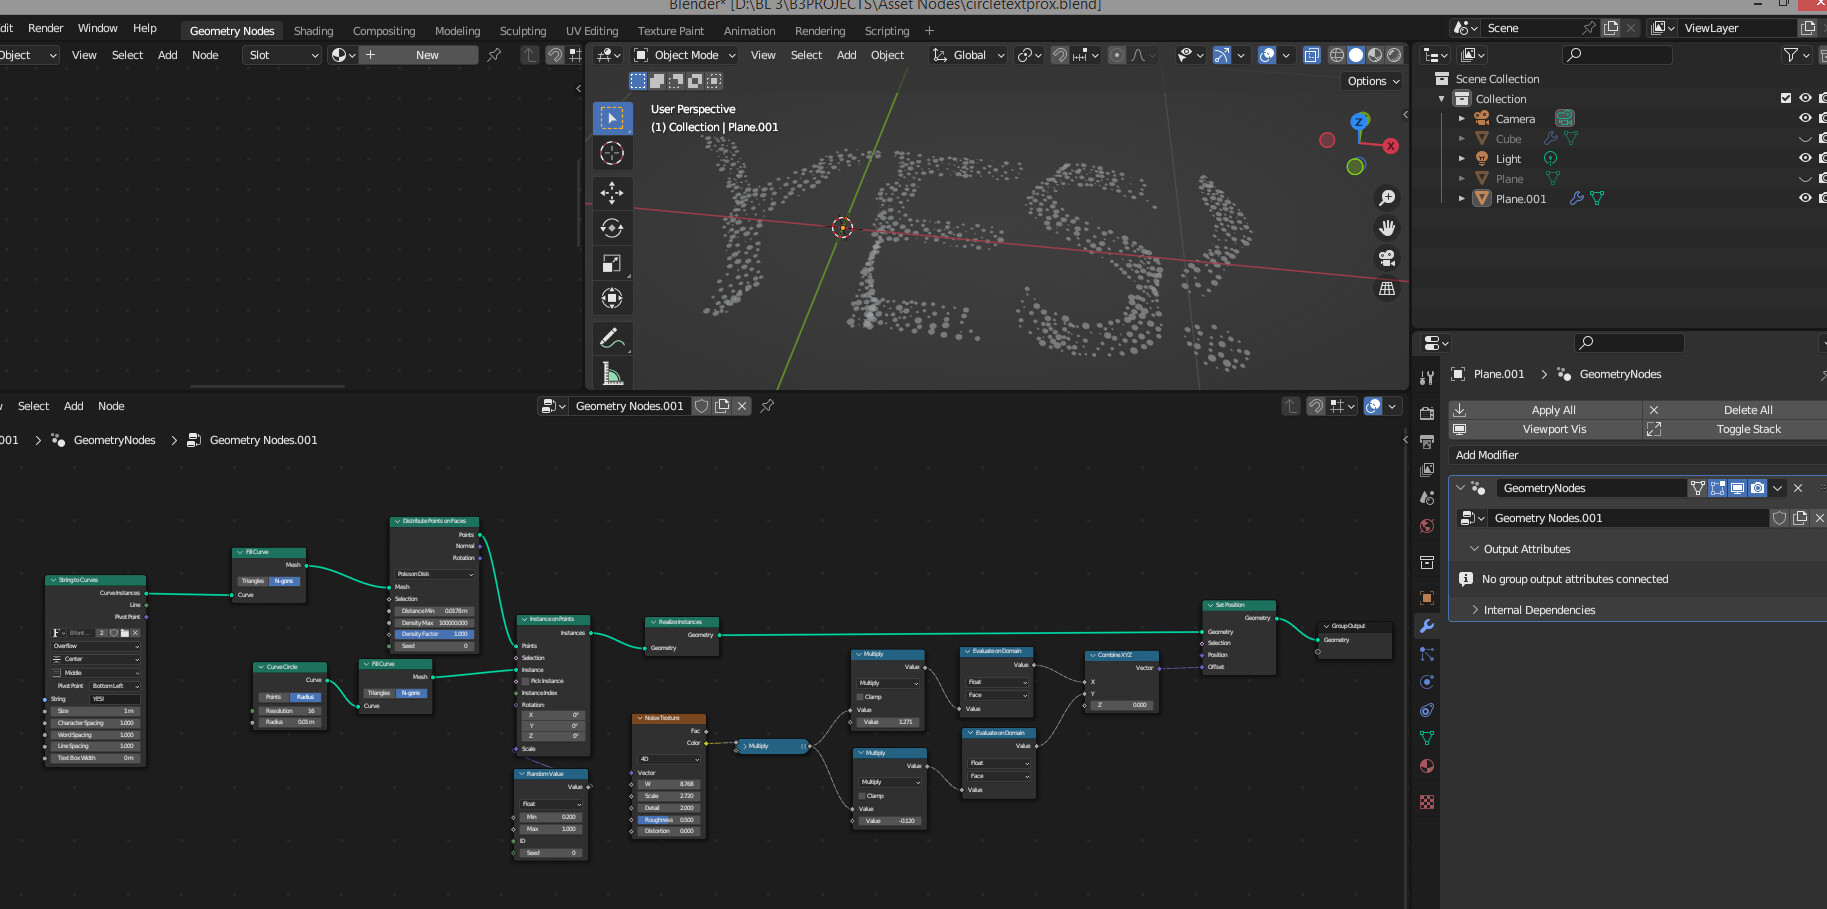The width and height of the screenshot is (1827, 909).
Task: Open the Particles properties tab
Action: [1427, 654]
